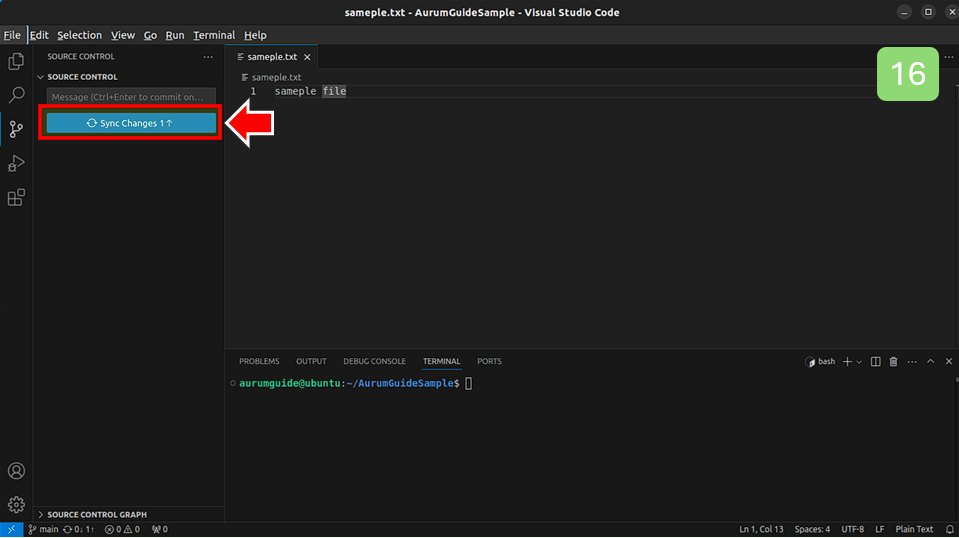This screenshot has height=538, width=959.
Task: Open the Help menu
Action: pyautogui.click(x=255, y=35)
